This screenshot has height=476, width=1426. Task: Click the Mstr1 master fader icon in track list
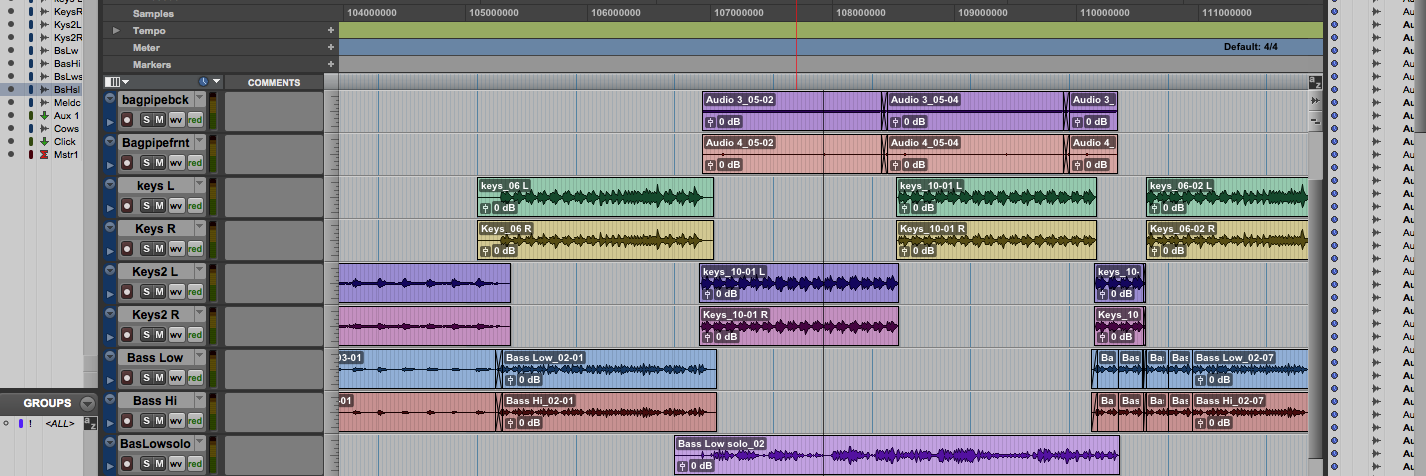(x=44, y=155)
